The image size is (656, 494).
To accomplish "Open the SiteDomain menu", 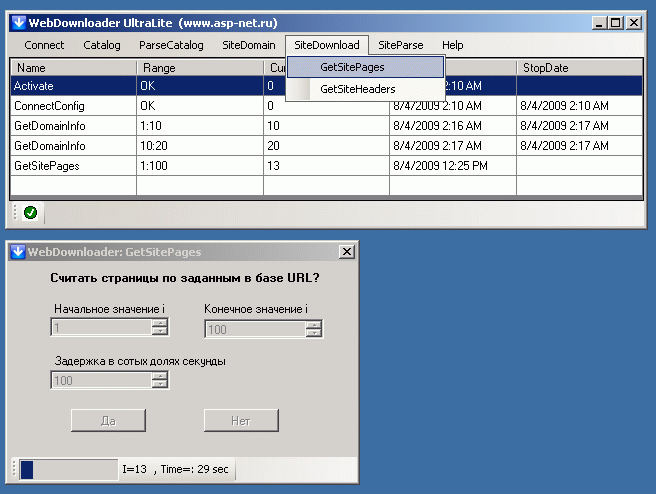I will 249,45.
